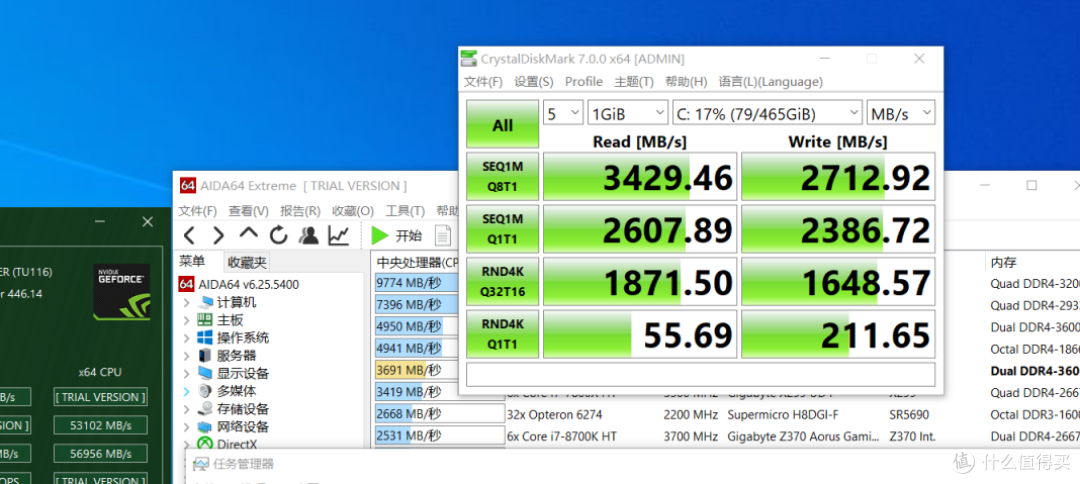The height and width of the screenshot is (484, 1080).
Task: Click the empty CrystalDiskMark comment field
Action: (700, 375)
